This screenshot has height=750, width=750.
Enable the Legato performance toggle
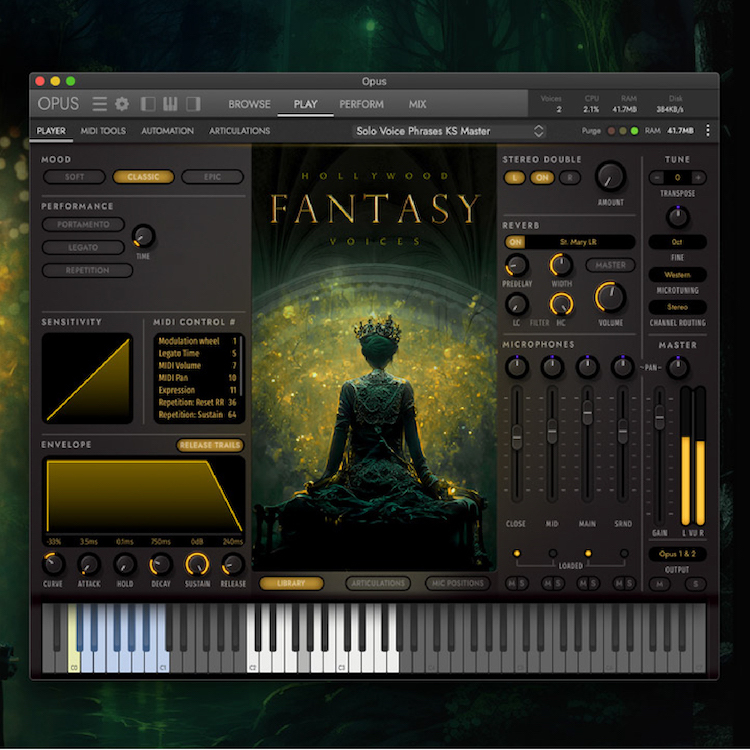[84, 247]
